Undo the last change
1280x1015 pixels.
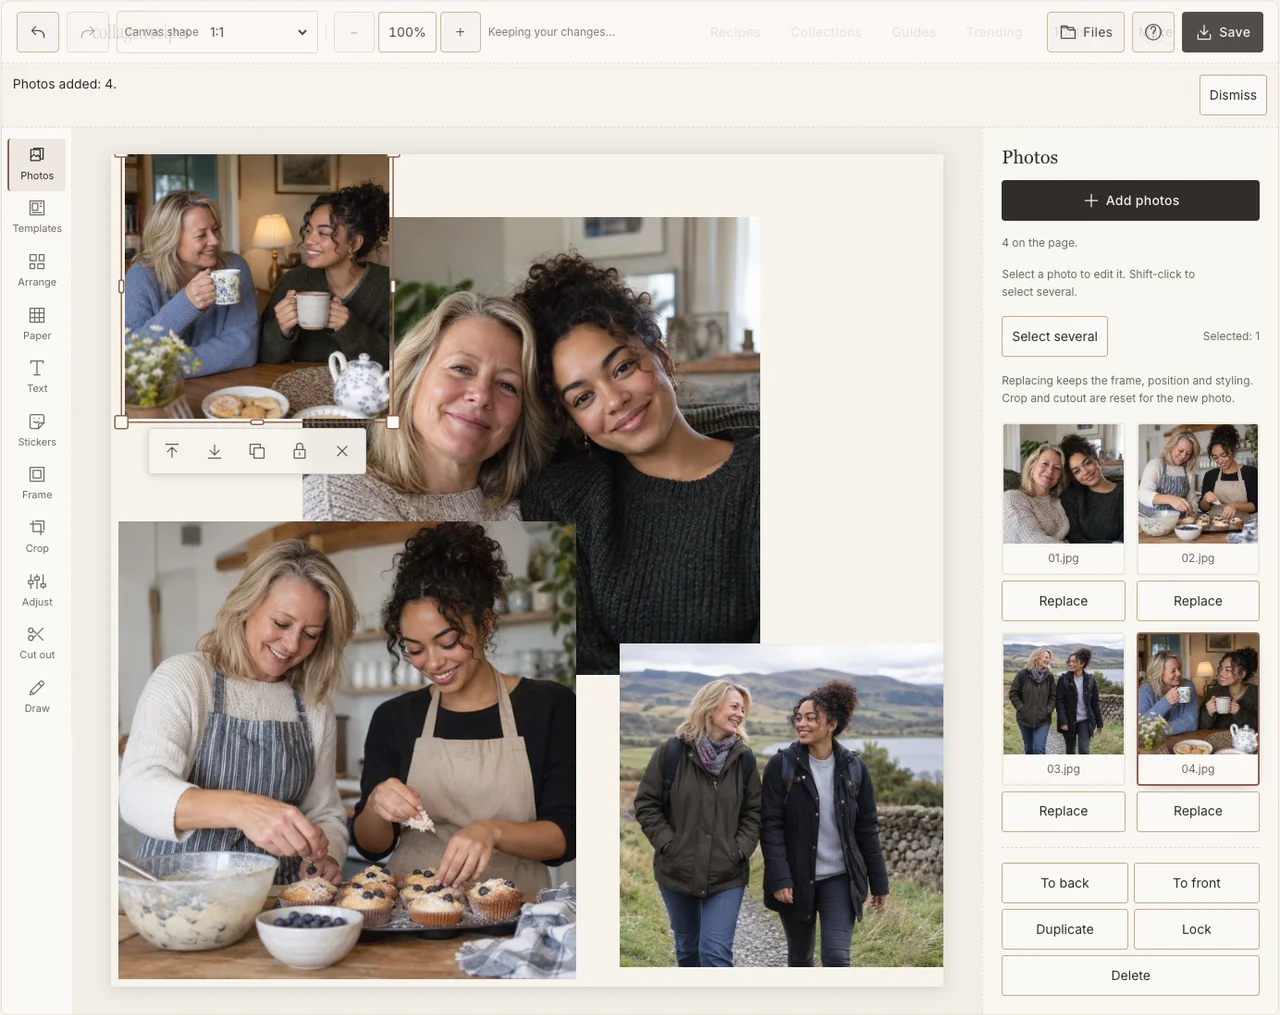point(38,32)
